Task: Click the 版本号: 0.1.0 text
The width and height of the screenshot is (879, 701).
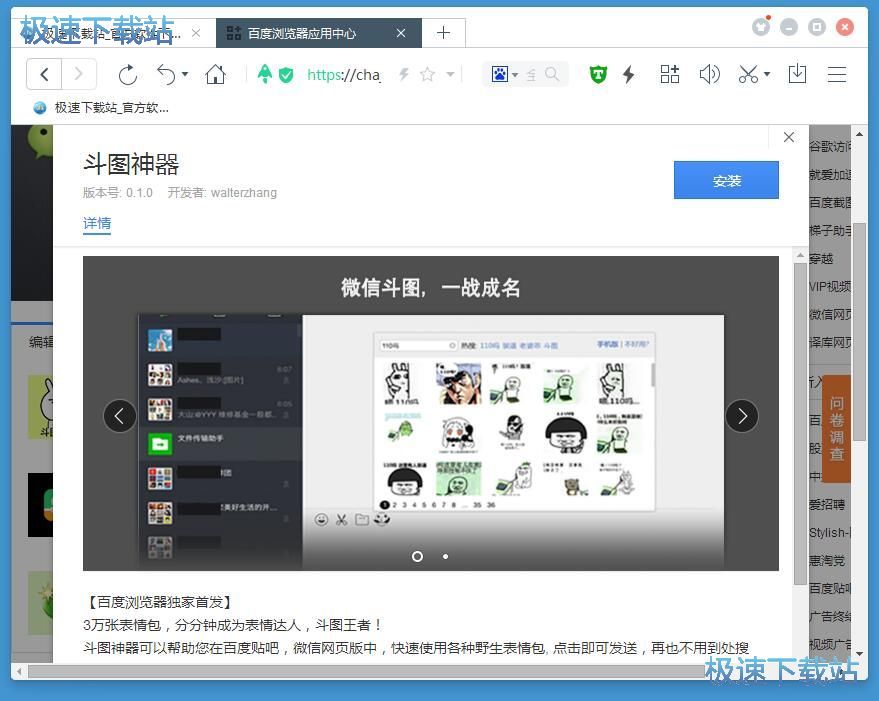Action: click(118, 193)
